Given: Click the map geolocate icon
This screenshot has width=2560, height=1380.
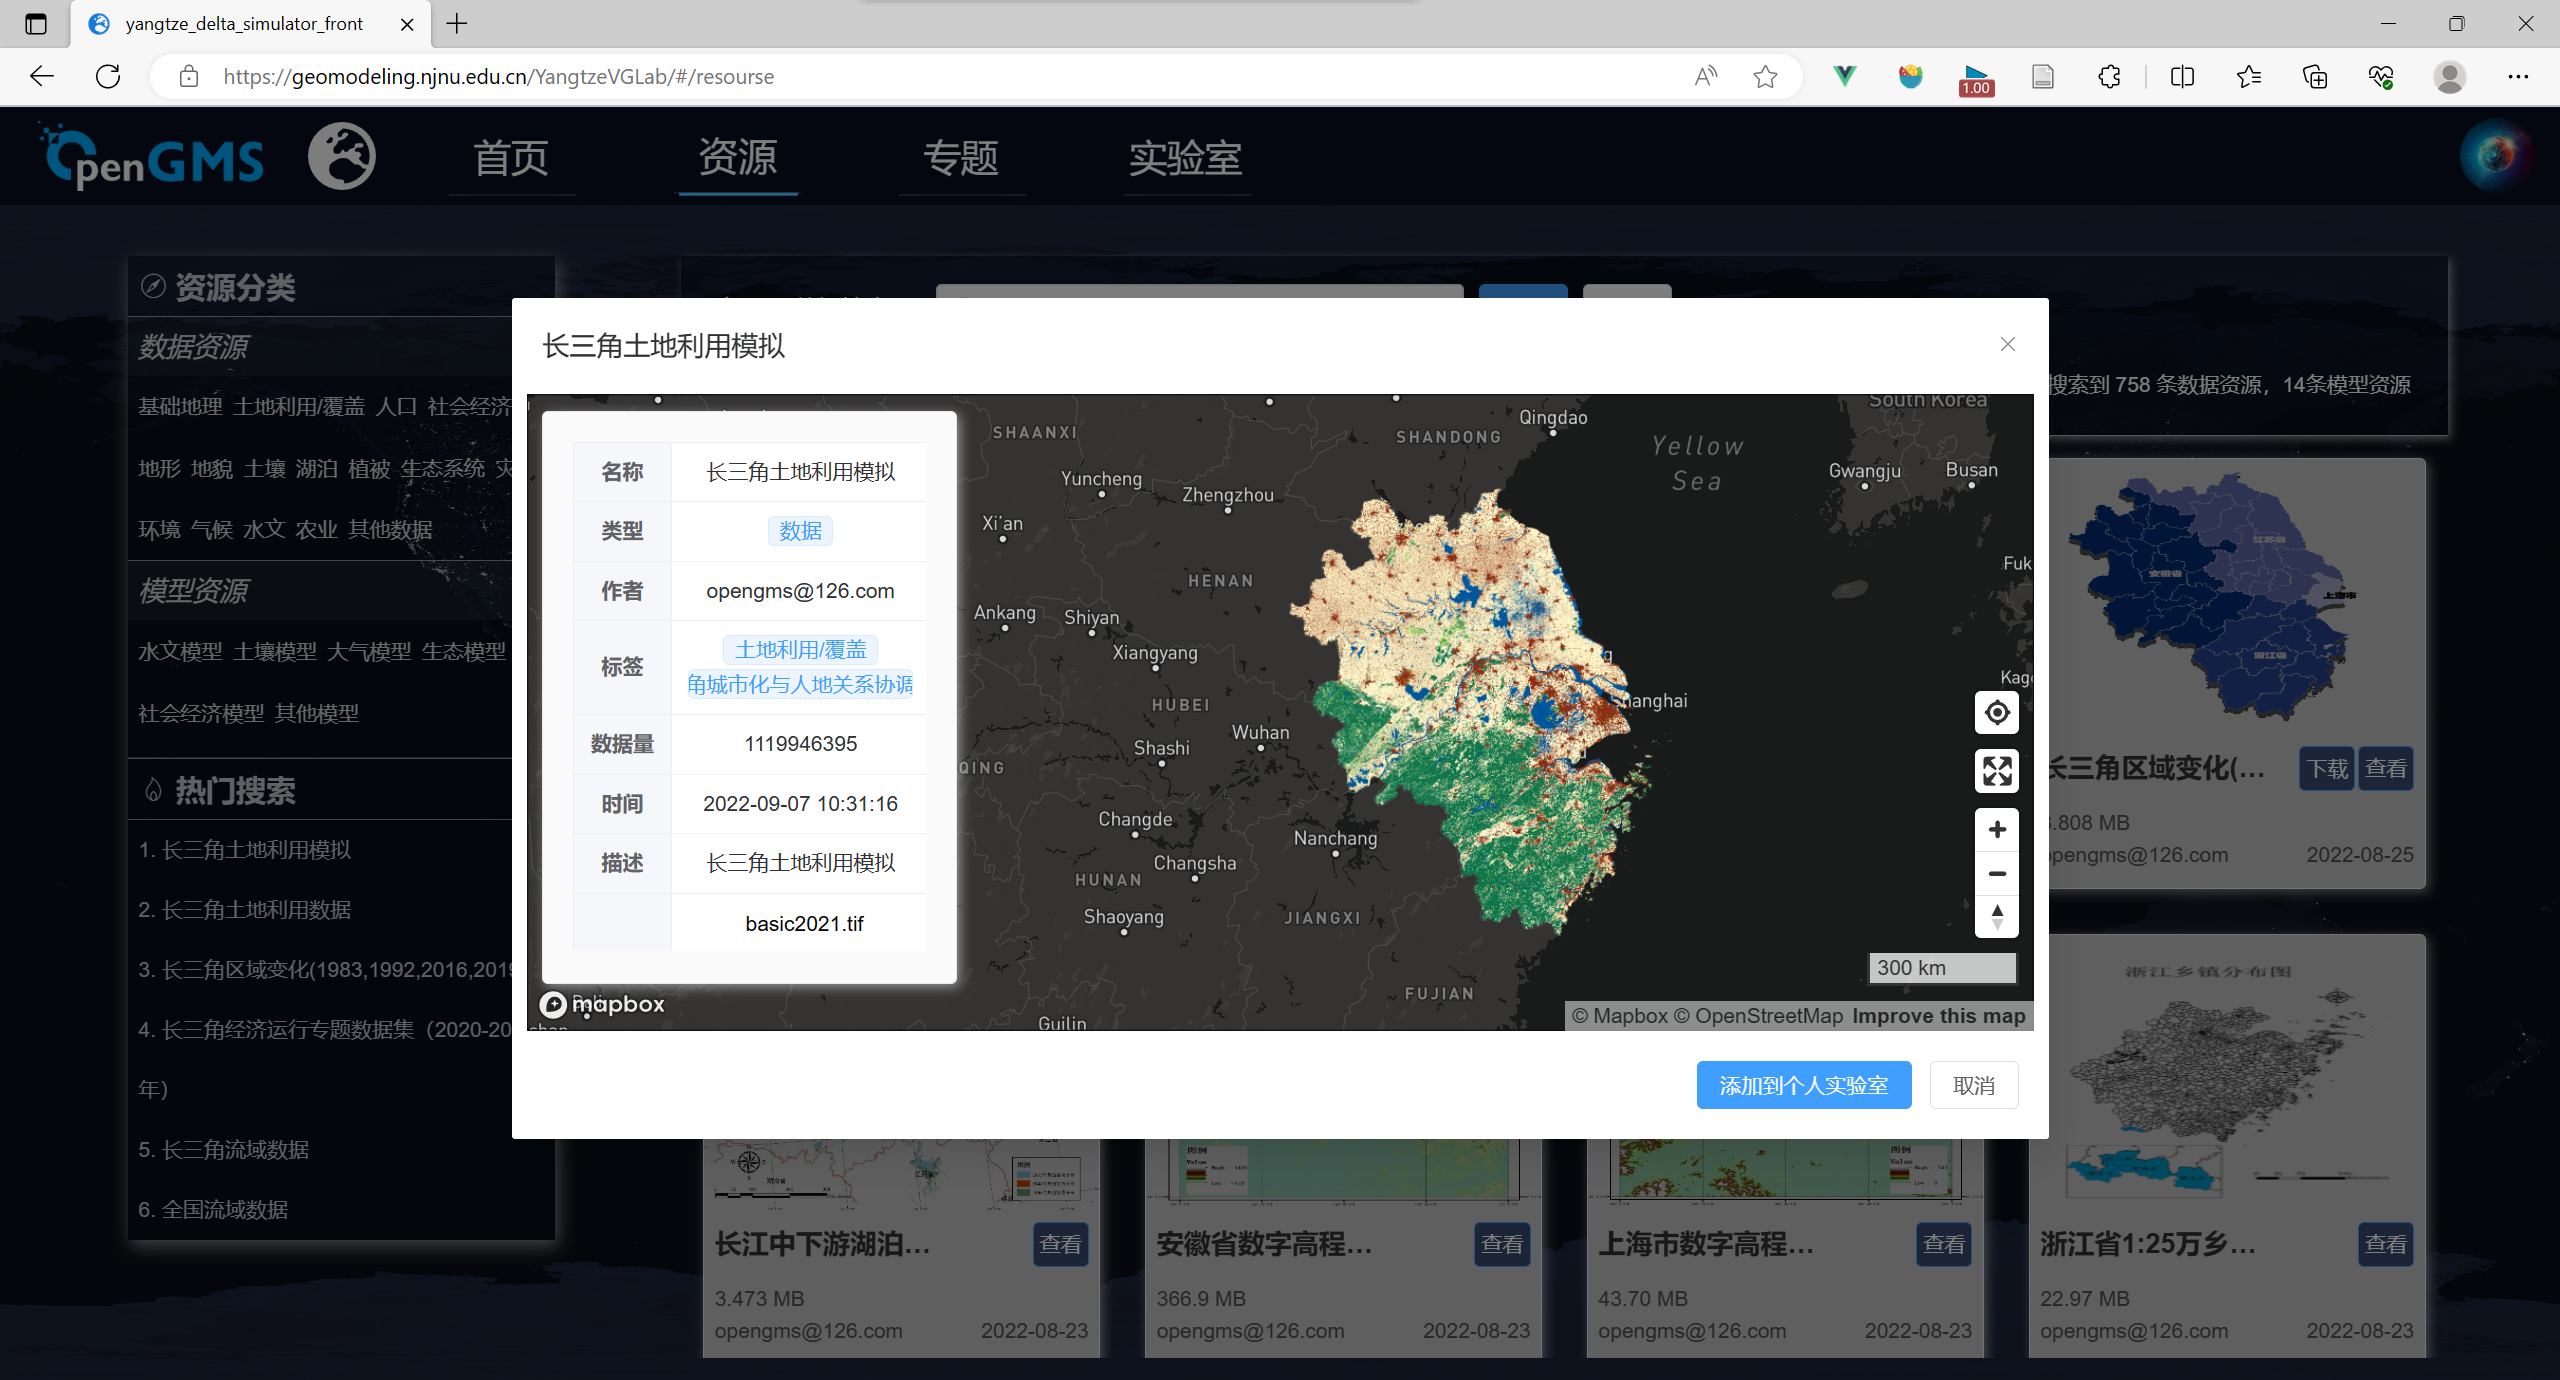Looking at the screenshot, I should coord(1996,713).
